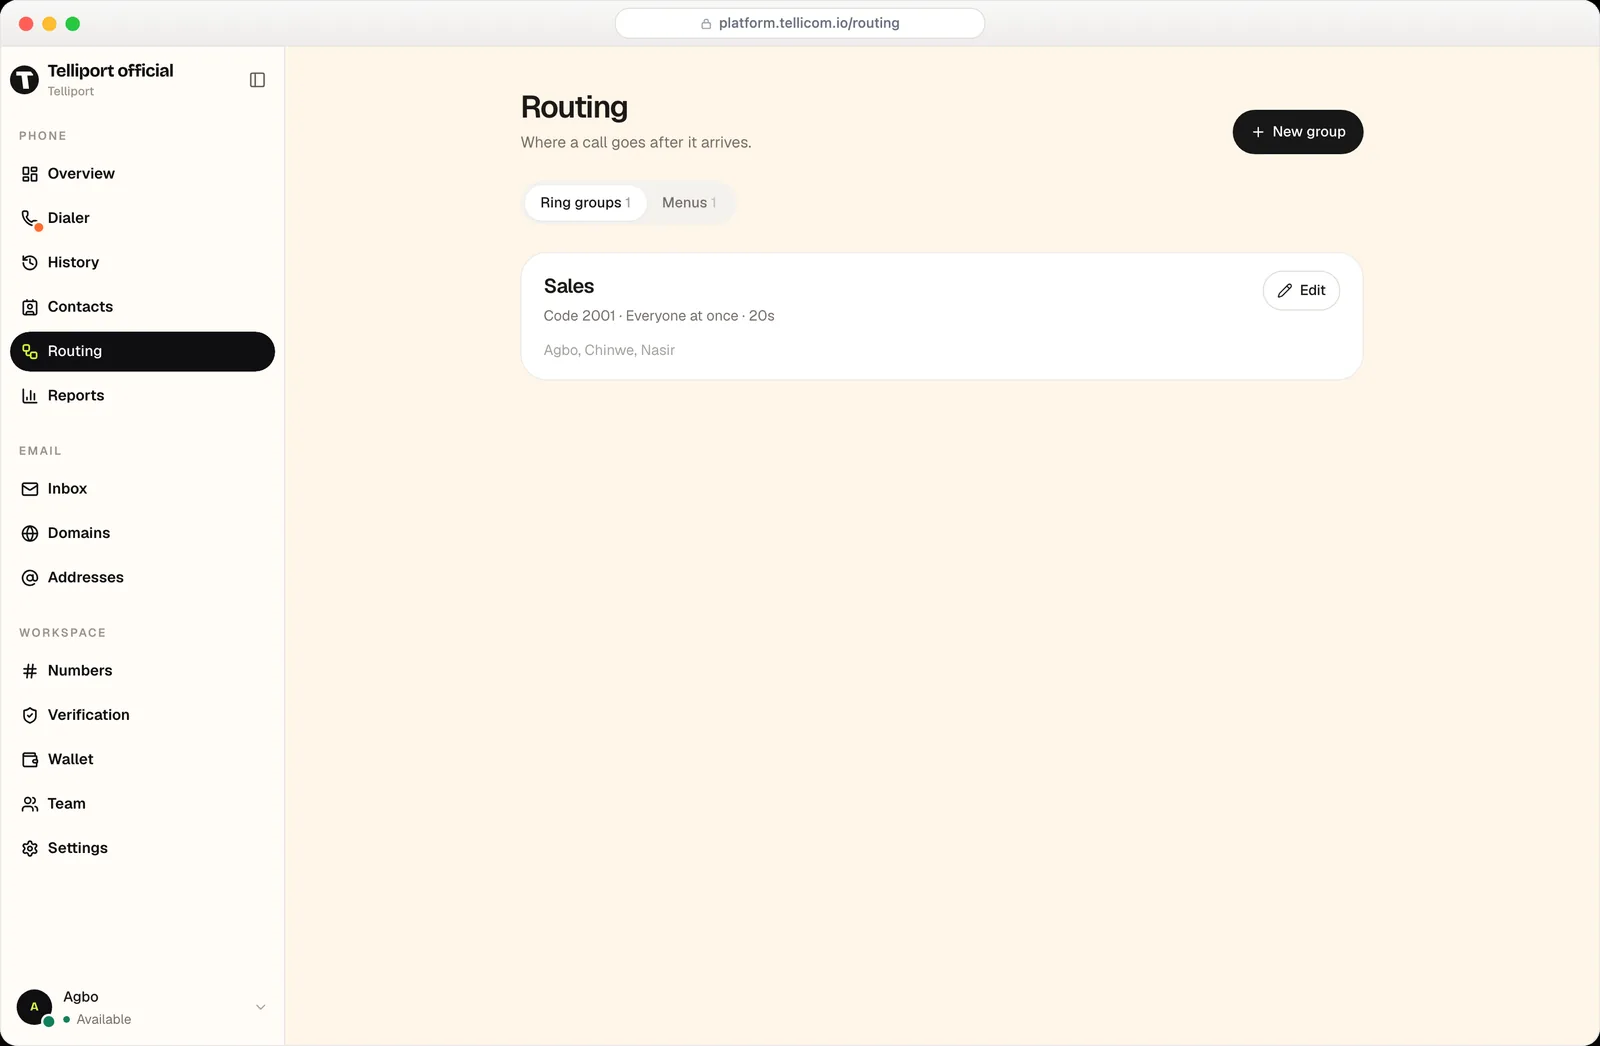The height and width of the screenshot is (1046, 1600).
Task: Collapse the sidebar panel icon
Action: 257,80
